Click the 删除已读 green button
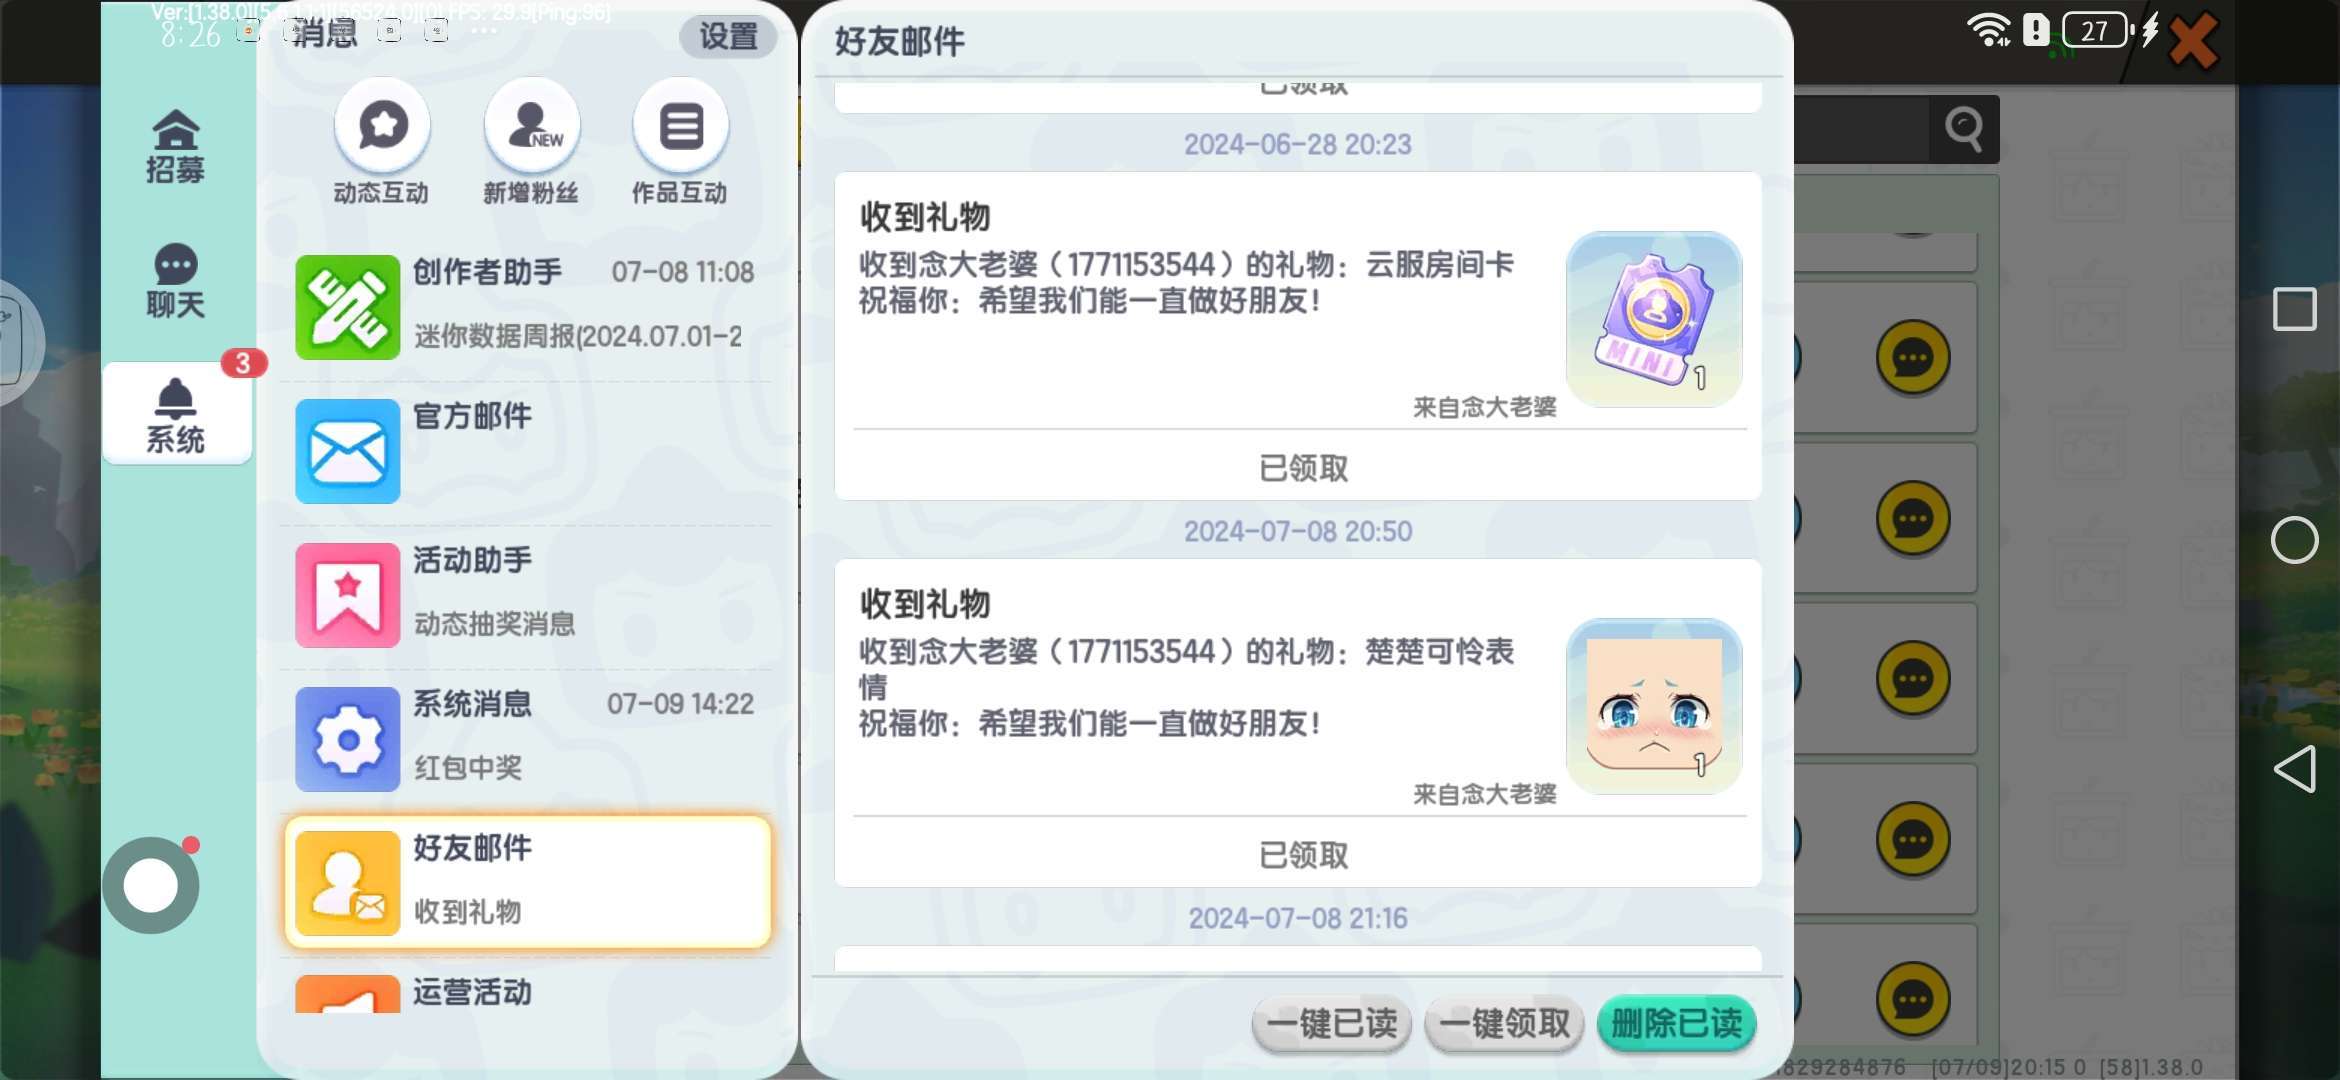This screenshot has height=1080, width=2340. (x=1677, y=1024)
